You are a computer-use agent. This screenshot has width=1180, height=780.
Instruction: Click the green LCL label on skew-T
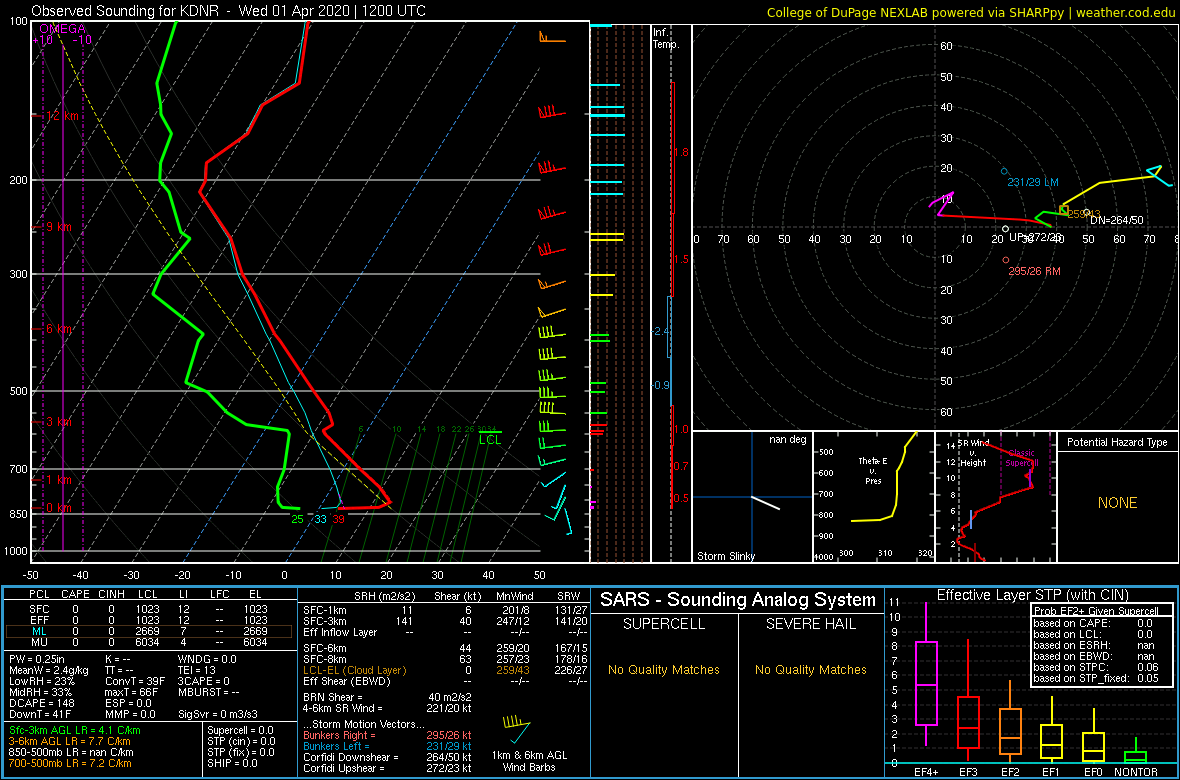(490, 440)
